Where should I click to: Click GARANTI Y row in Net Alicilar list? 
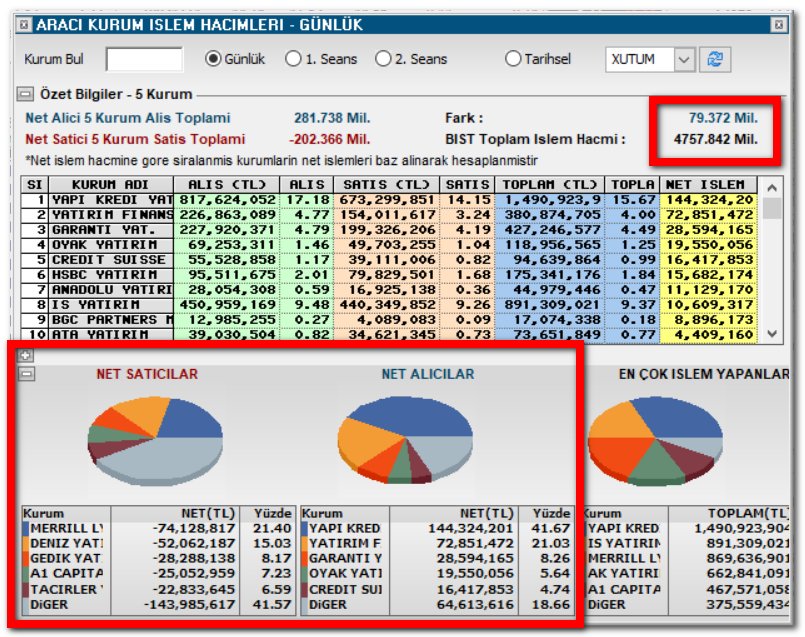437,558
